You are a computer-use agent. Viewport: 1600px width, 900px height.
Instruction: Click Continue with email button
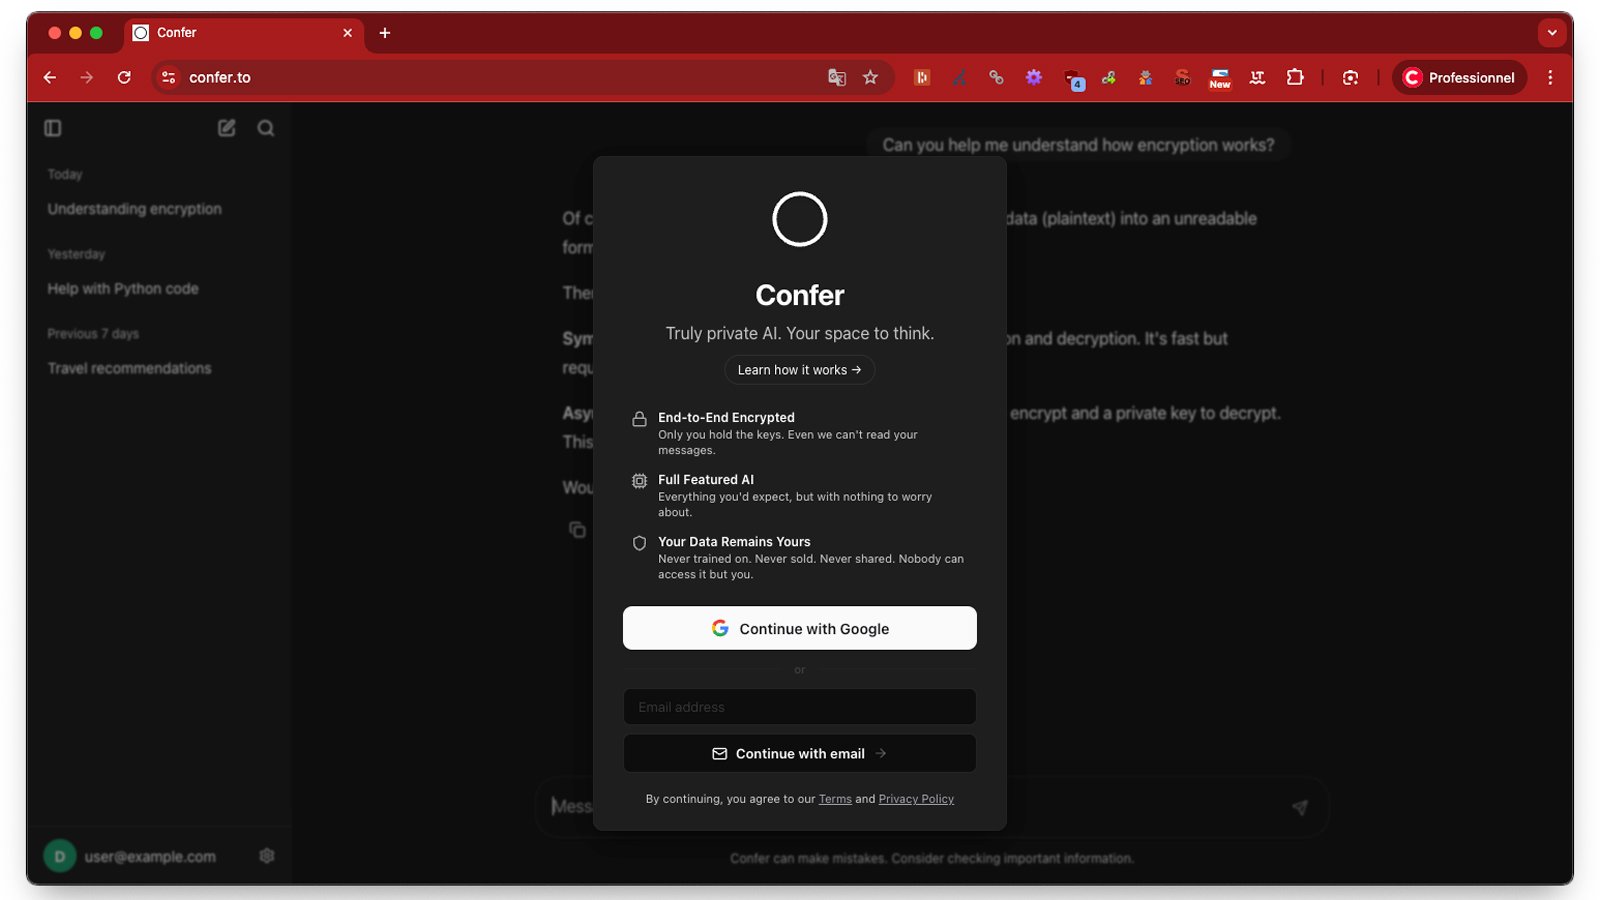(x=800, y=753)
